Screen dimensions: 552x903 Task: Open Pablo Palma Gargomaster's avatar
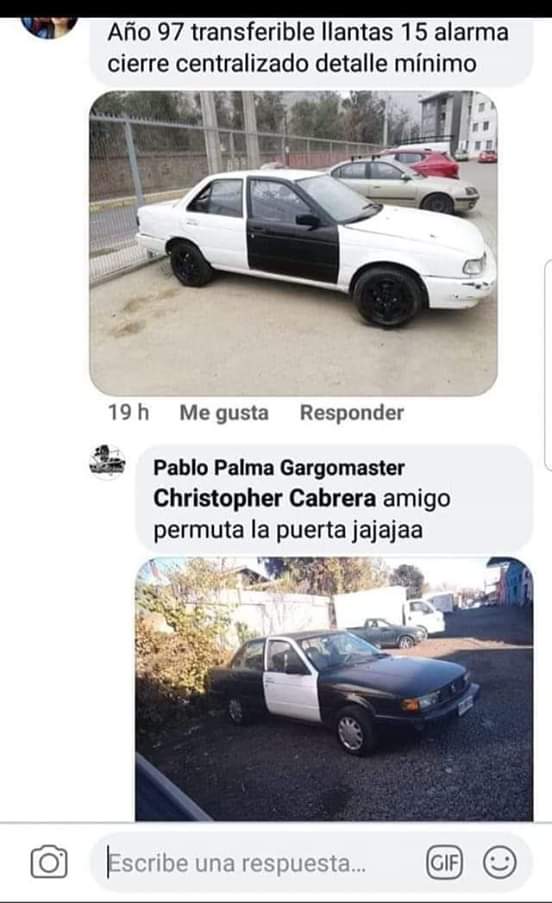[108, 462]
